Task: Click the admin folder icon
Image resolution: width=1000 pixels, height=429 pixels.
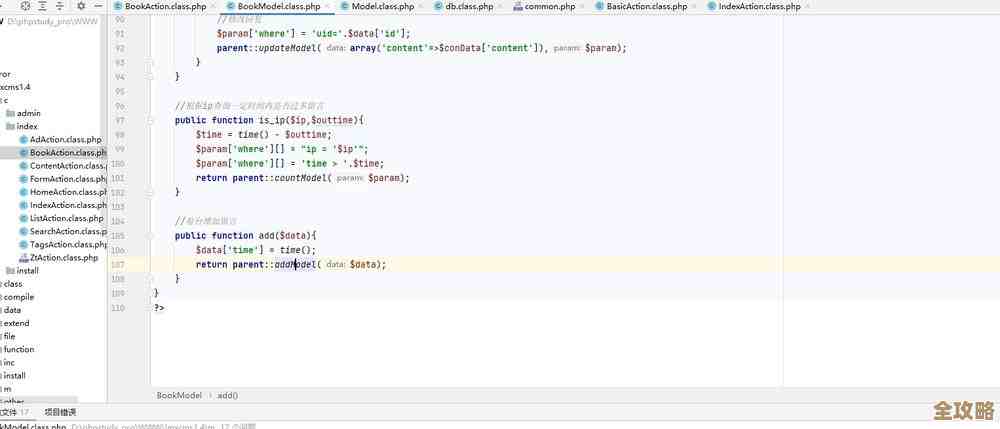Action: (x=9, y=114)
